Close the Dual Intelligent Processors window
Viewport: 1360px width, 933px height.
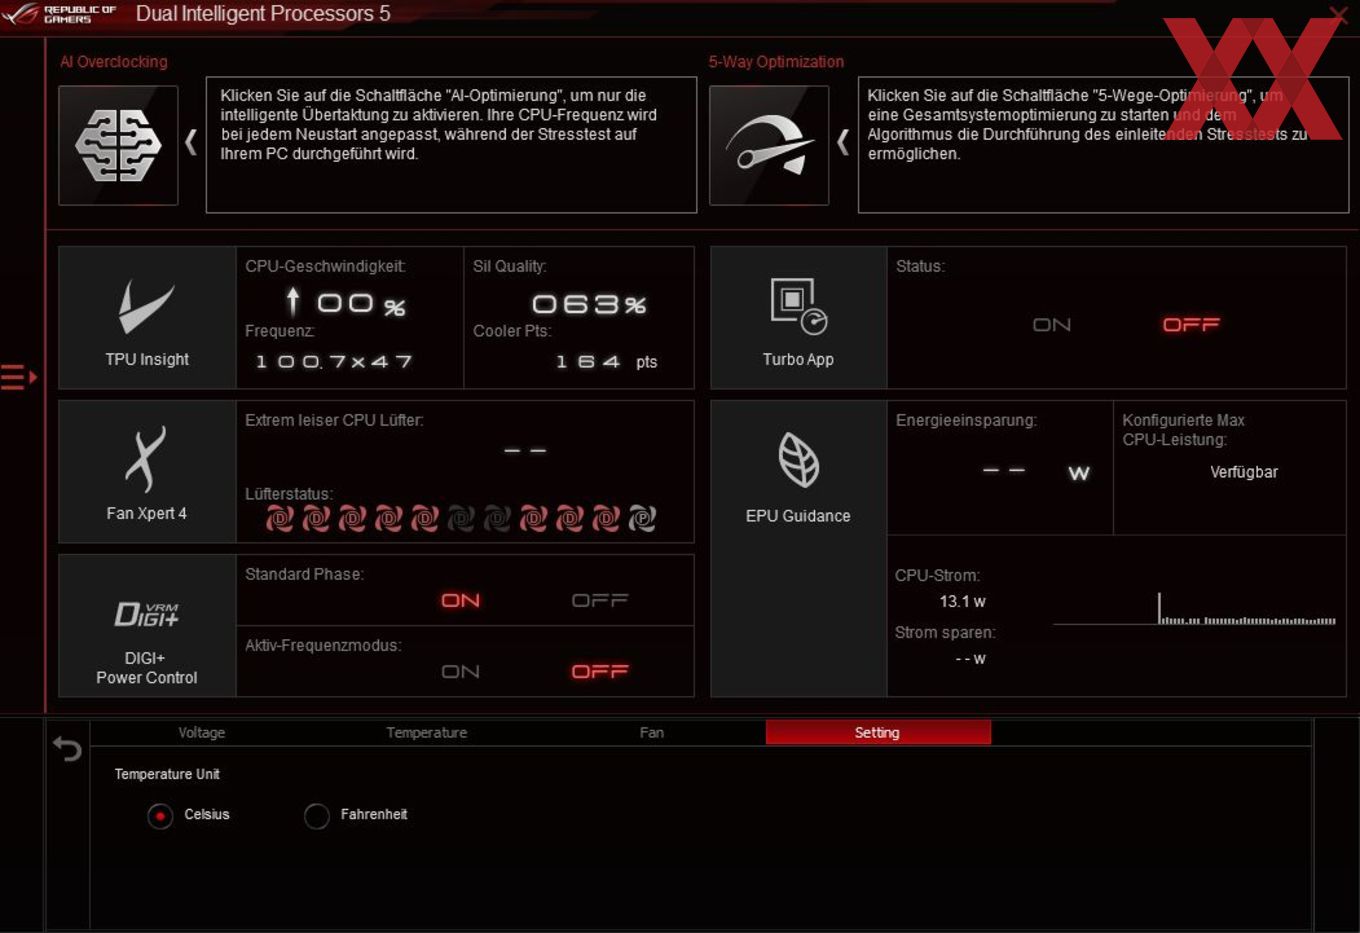1338,14
